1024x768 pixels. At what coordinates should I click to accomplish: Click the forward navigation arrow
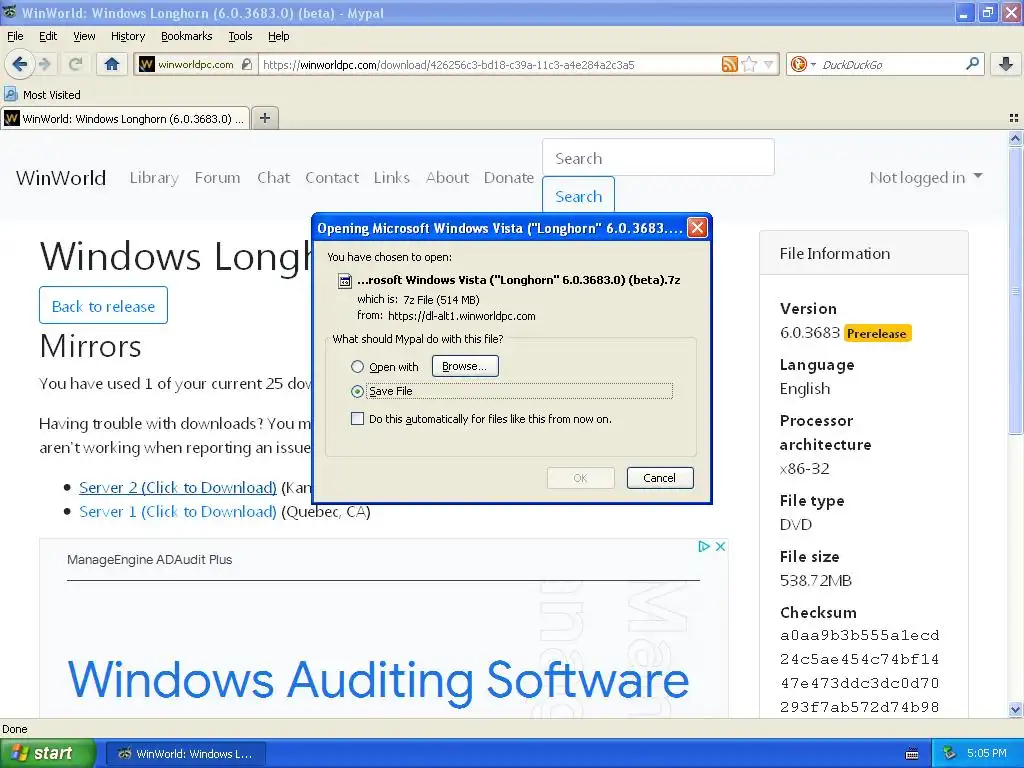(x=44, y=64)
